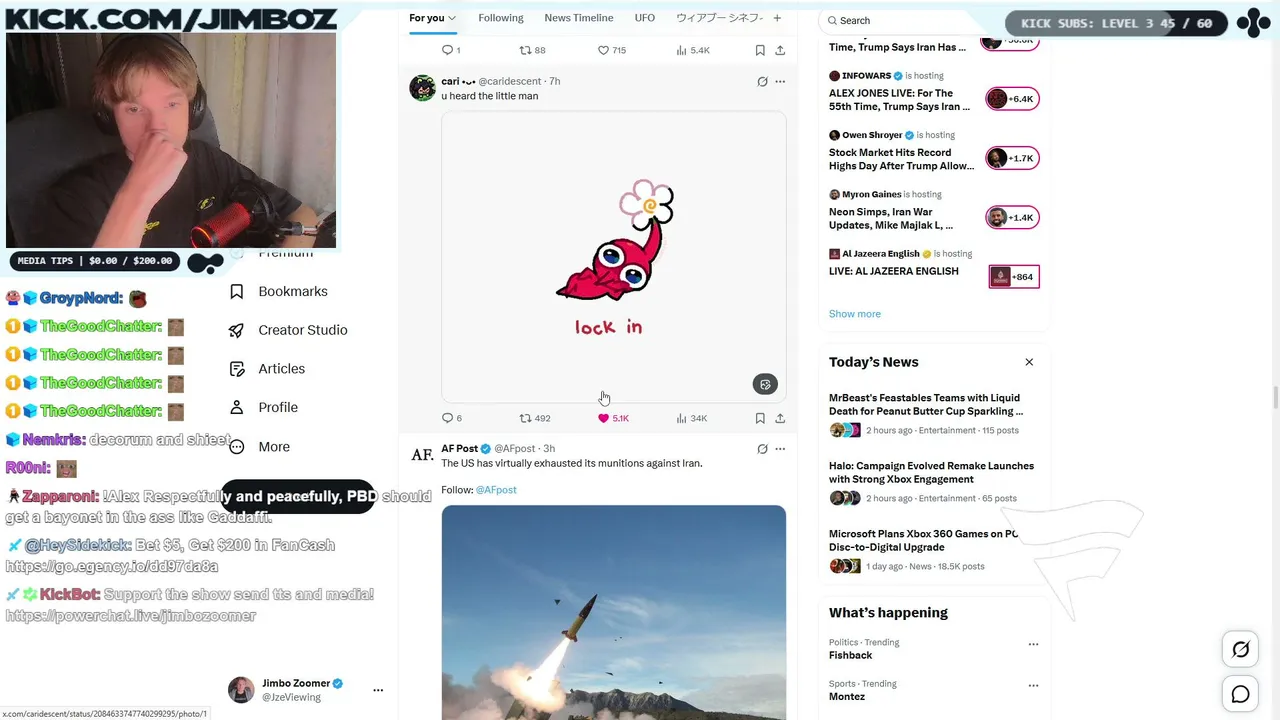
Task: Open more options for the Fishback trend
Action: click(1033, 644)
